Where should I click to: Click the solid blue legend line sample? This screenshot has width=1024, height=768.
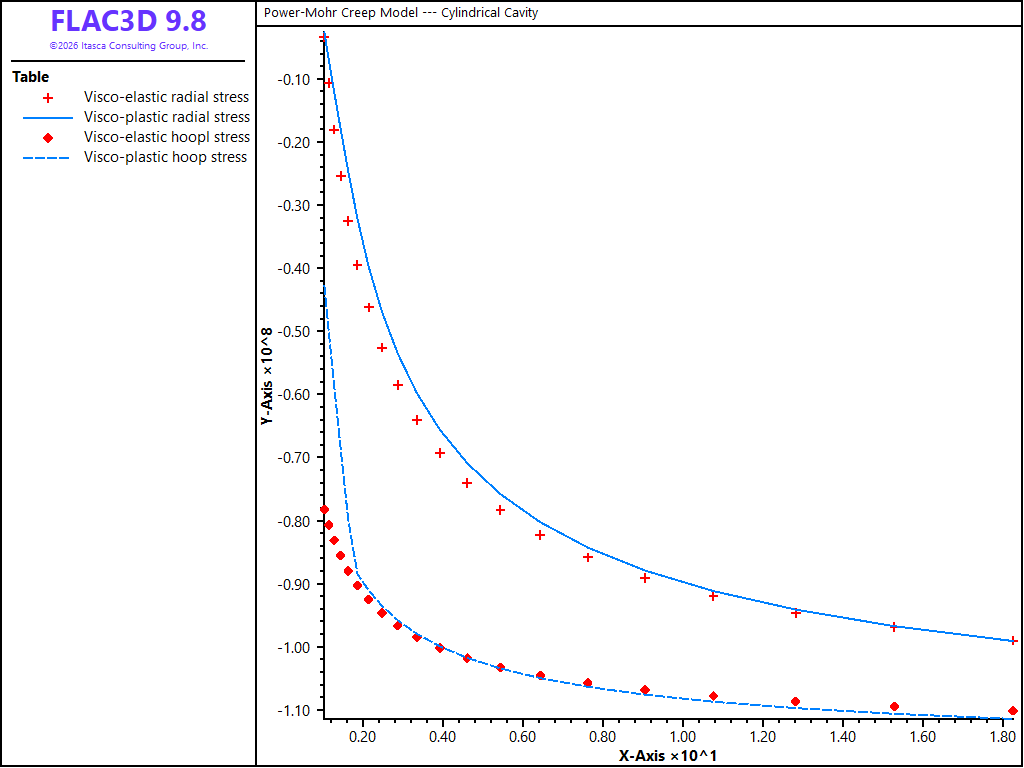pos(48,118)
